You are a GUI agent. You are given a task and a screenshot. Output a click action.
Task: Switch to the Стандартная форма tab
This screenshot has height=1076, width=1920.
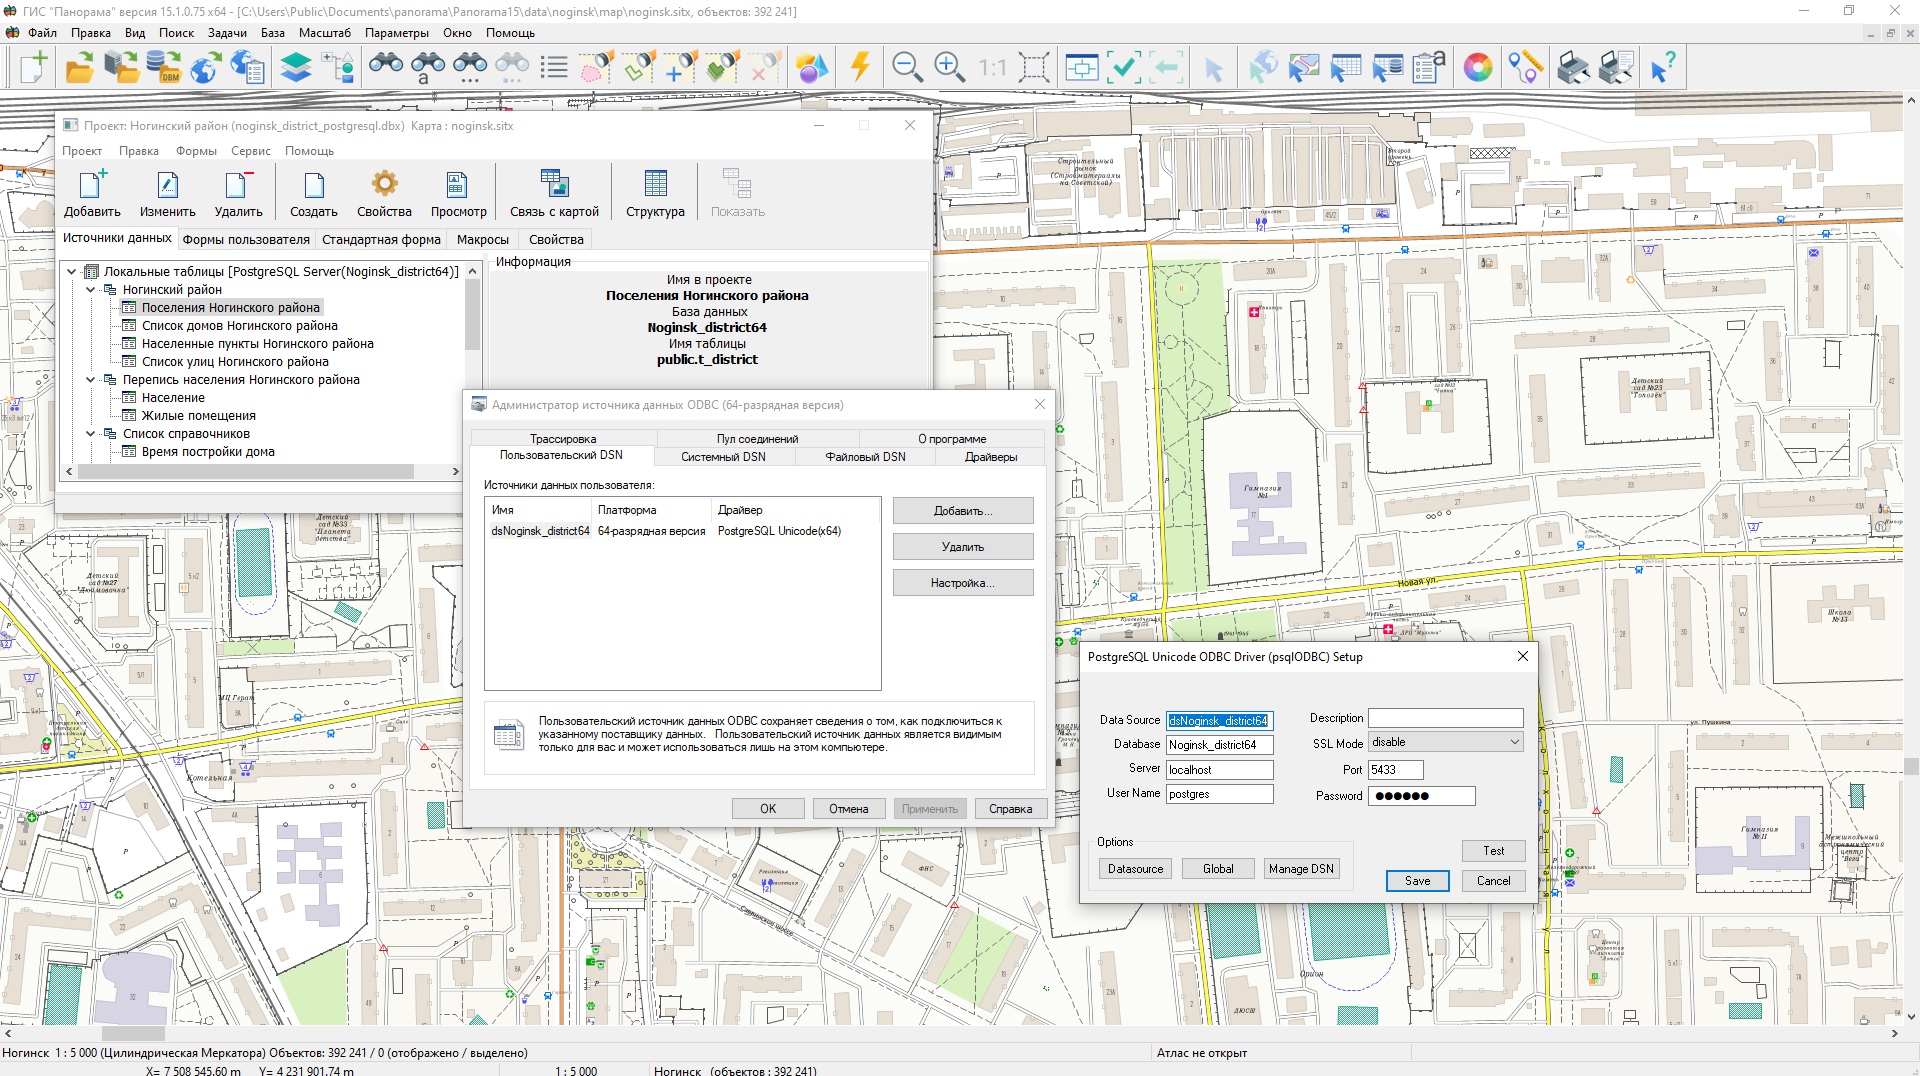(x=381, y=239)
